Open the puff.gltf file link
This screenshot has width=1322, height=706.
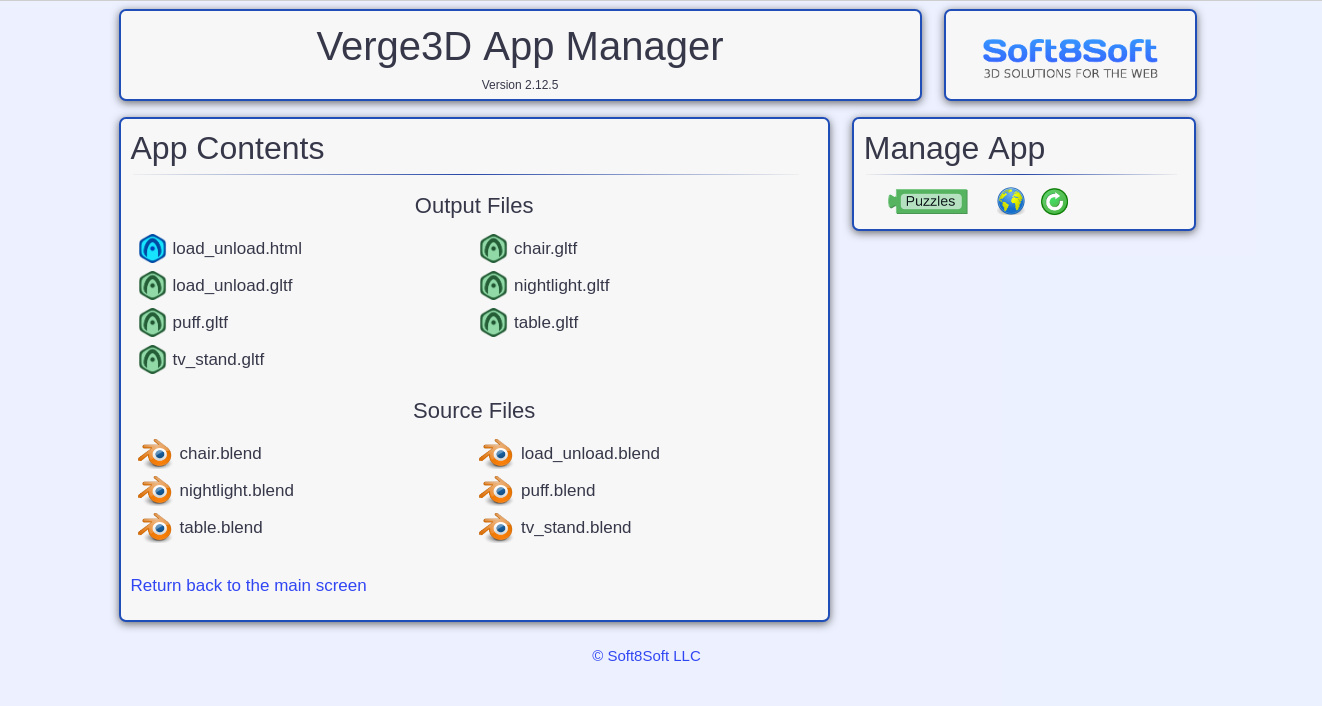200,322
